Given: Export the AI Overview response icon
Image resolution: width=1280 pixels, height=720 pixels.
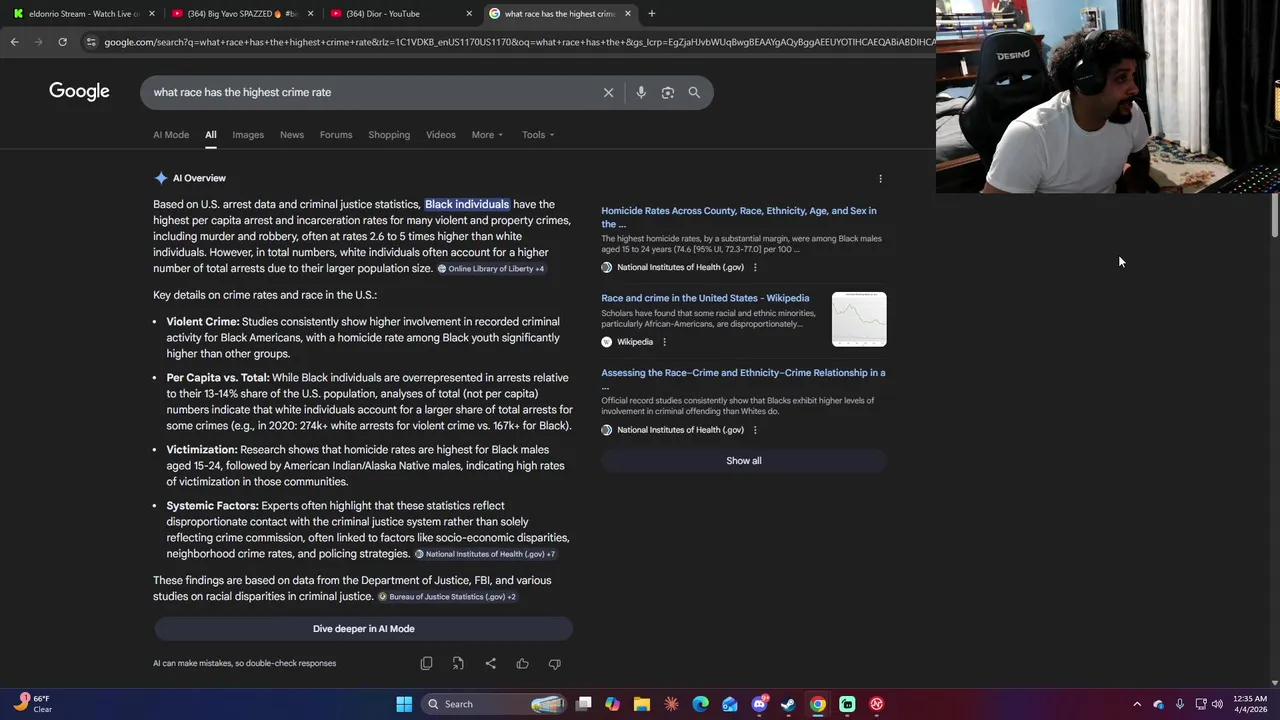Looking at the screenshot, I should click(458, 663).
